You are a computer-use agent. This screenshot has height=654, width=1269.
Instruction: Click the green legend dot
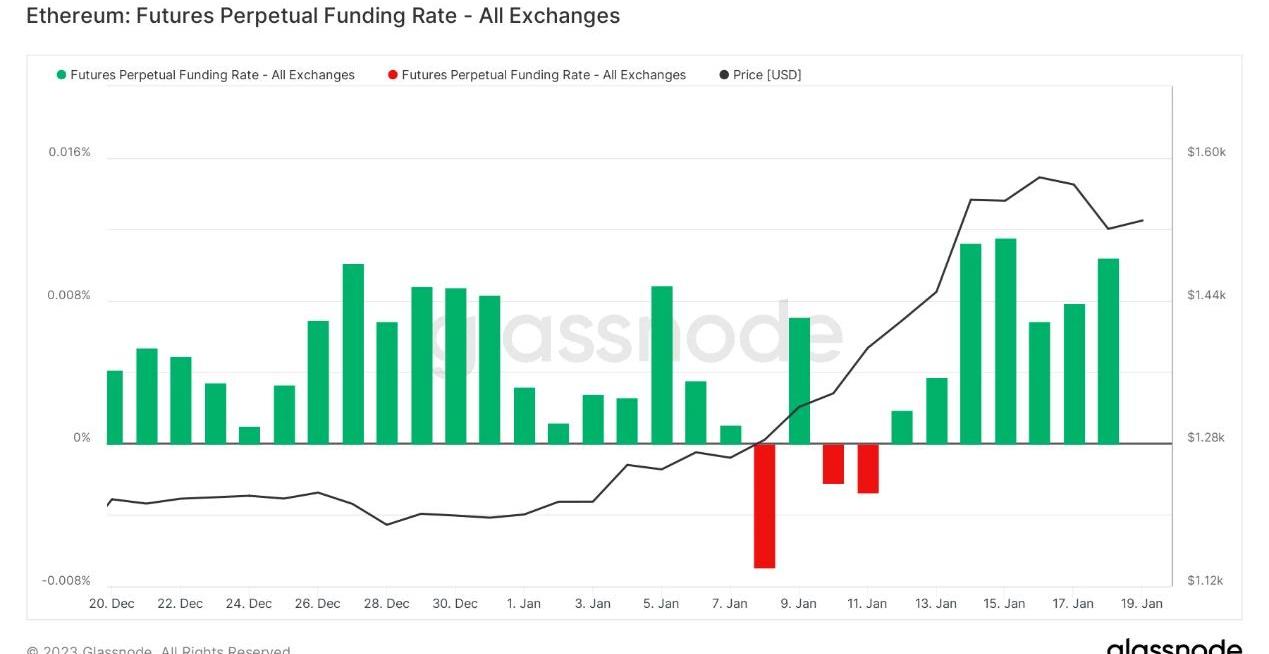(62, 75)
